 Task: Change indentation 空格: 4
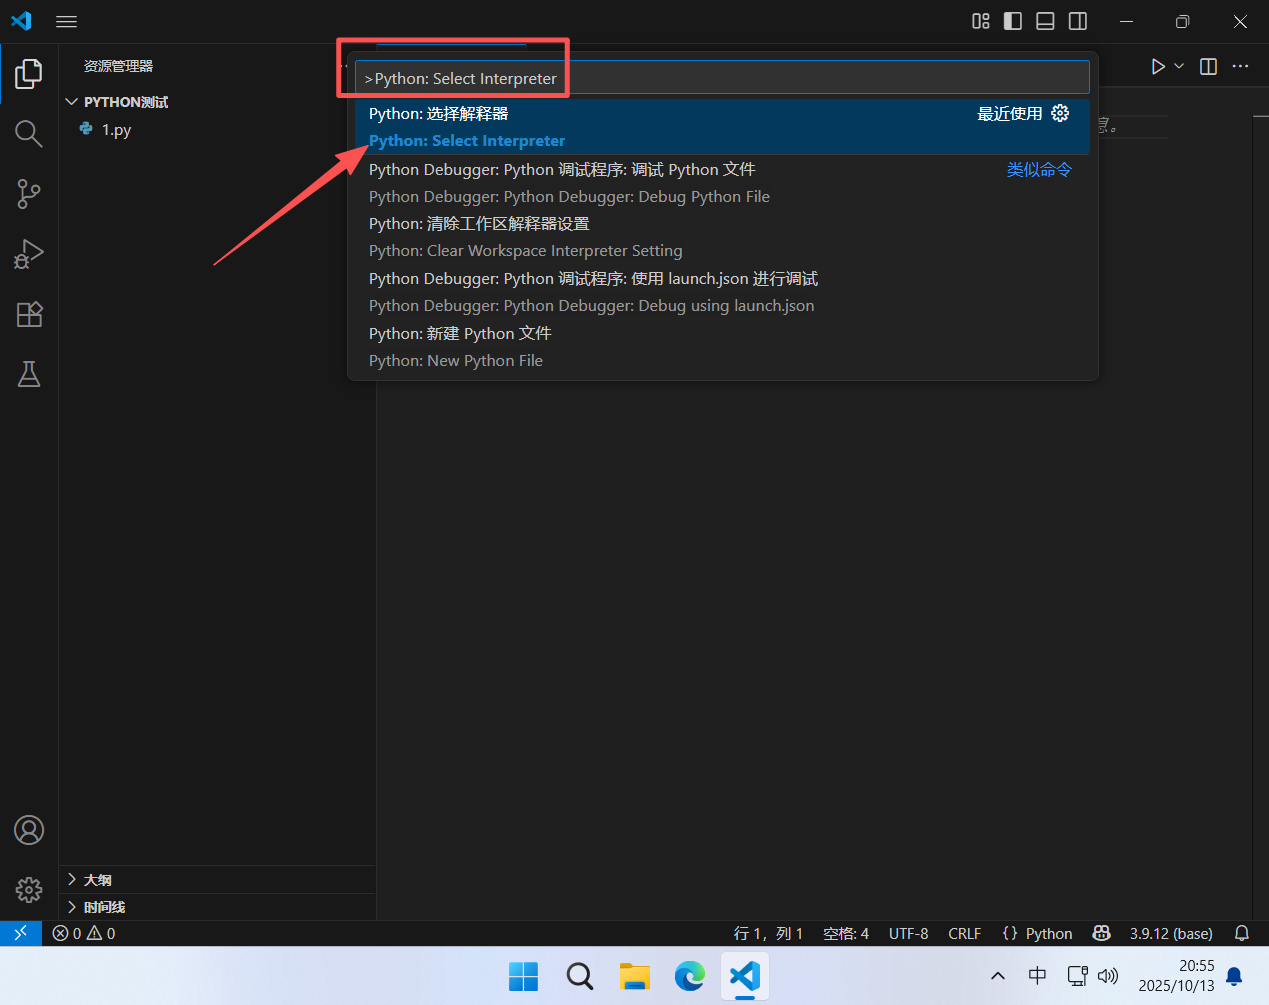[x=846, y=933]
